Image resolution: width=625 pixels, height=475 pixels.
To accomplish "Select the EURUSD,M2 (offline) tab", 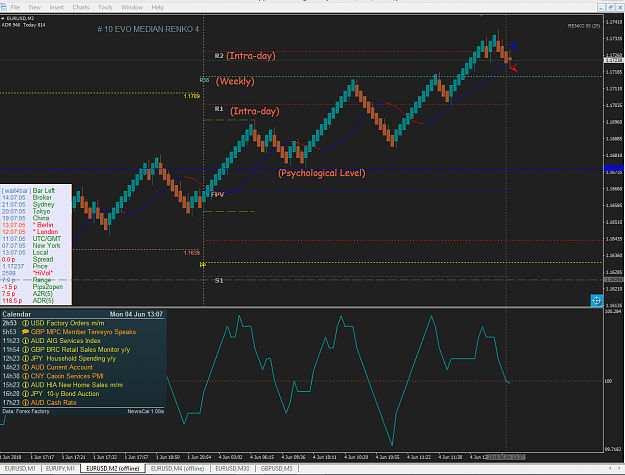I will 113,468.
